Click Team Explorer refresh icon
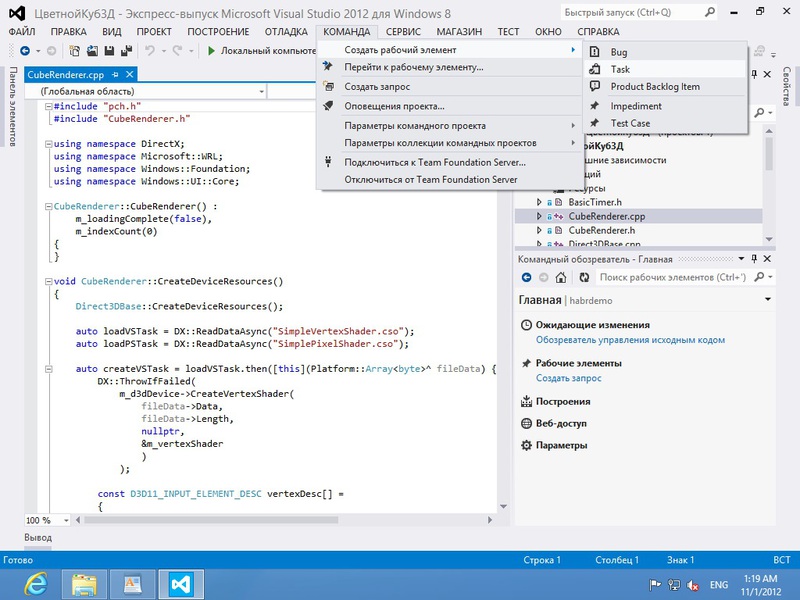800x600 pixels. coord(584,277)
